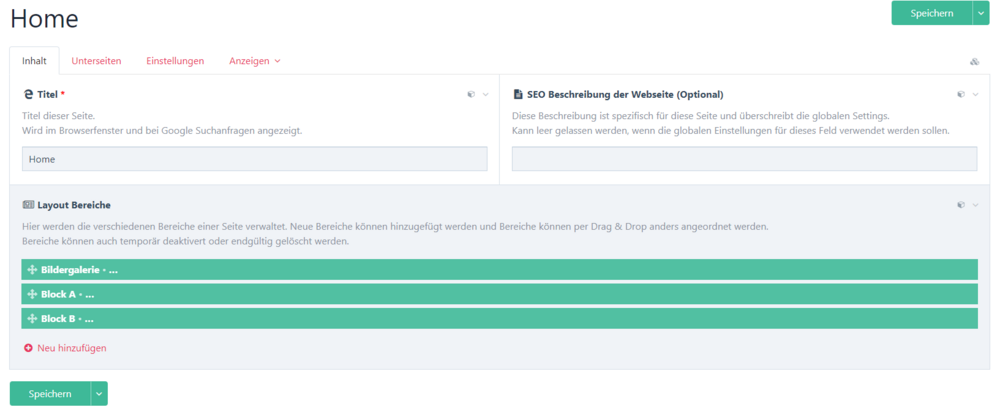Click the Titel input field containing Home
This screenshot has width=1000, height=410.
[x=254, y=159]
